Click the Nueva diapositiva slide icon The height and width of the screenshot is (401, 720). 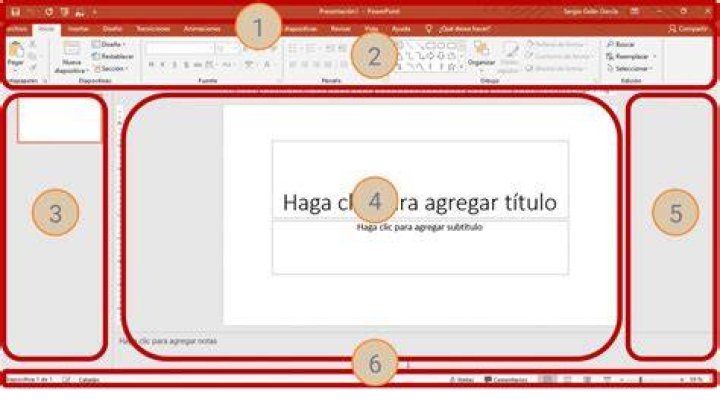click(x=72, y=49)
